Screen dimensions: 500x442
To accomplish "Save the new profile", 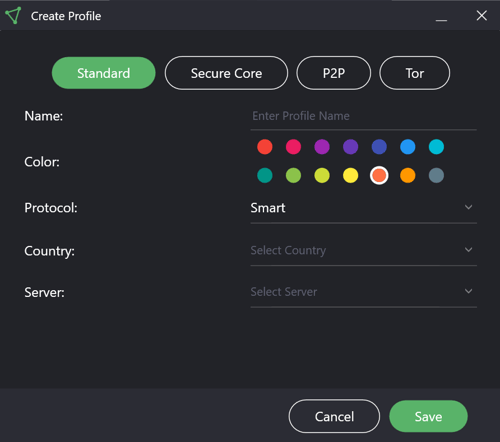I will [428, 416].
